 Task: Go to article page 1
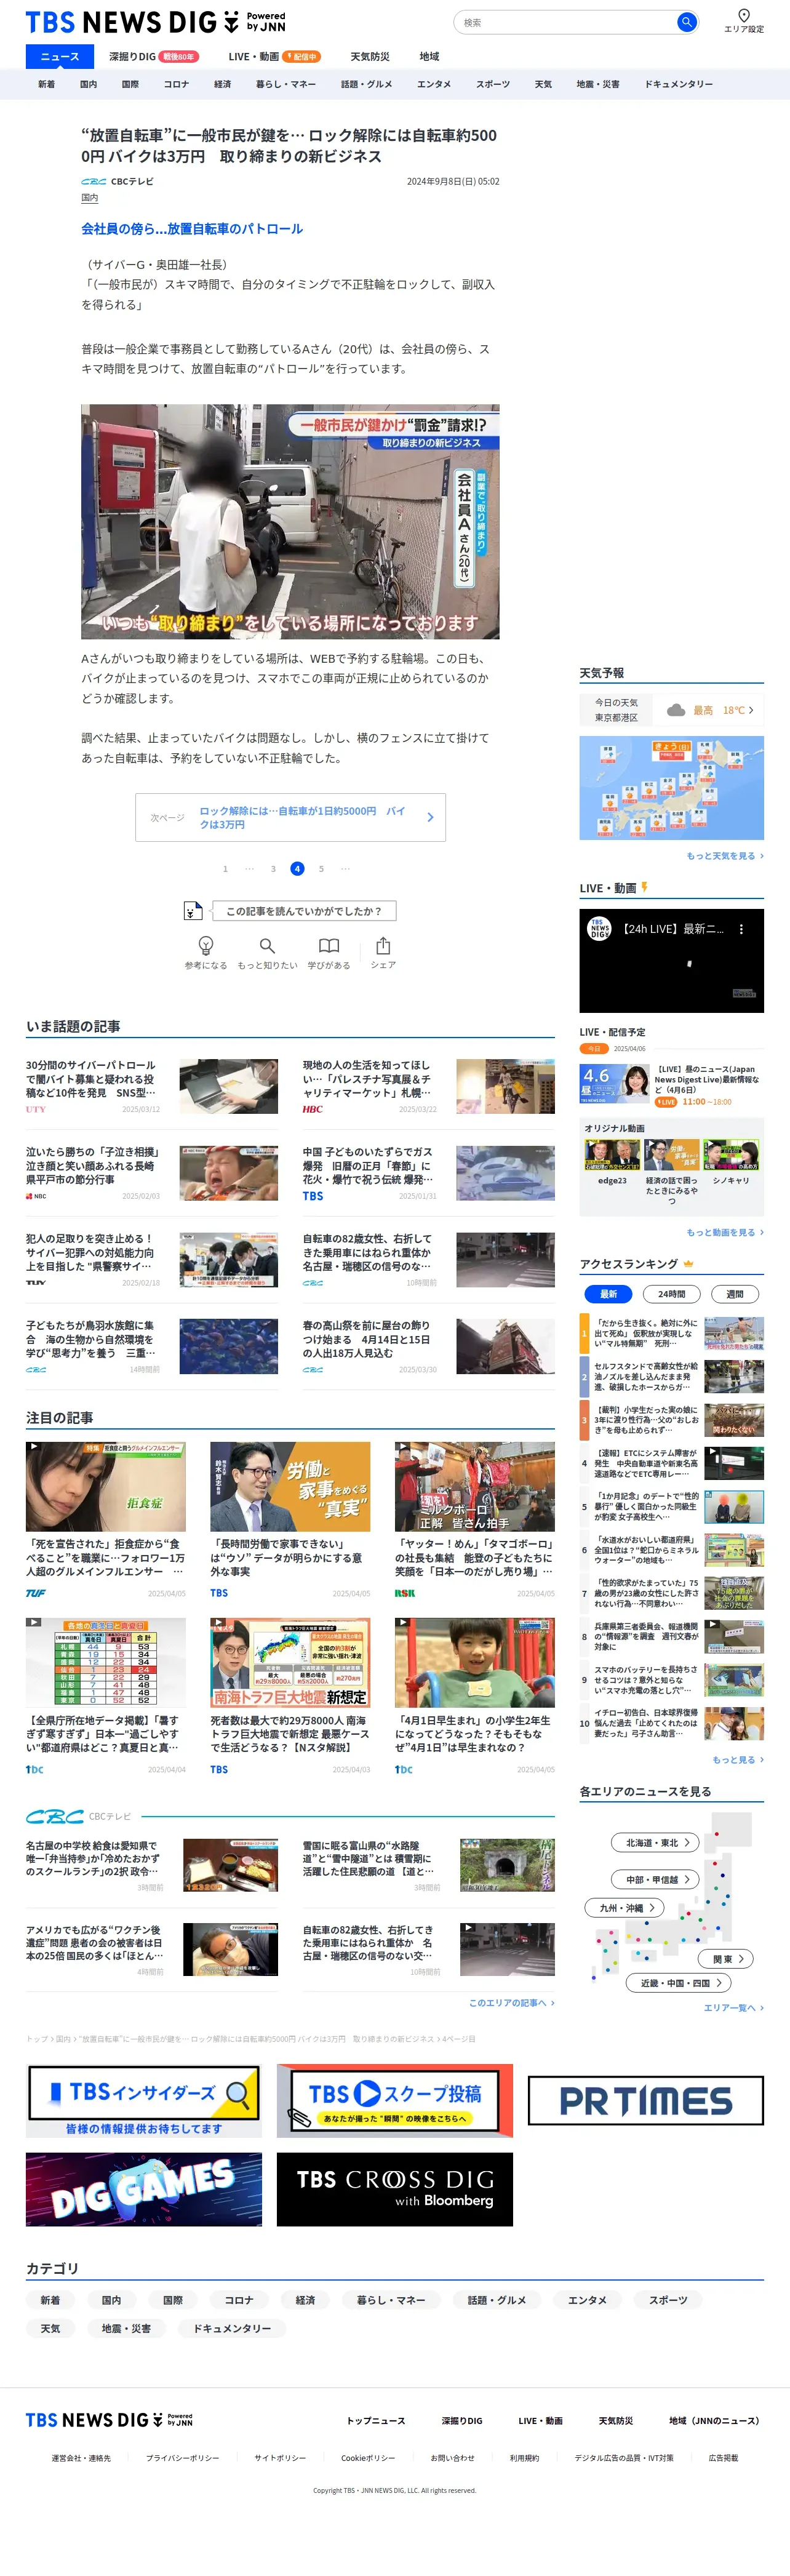[225, 869]
